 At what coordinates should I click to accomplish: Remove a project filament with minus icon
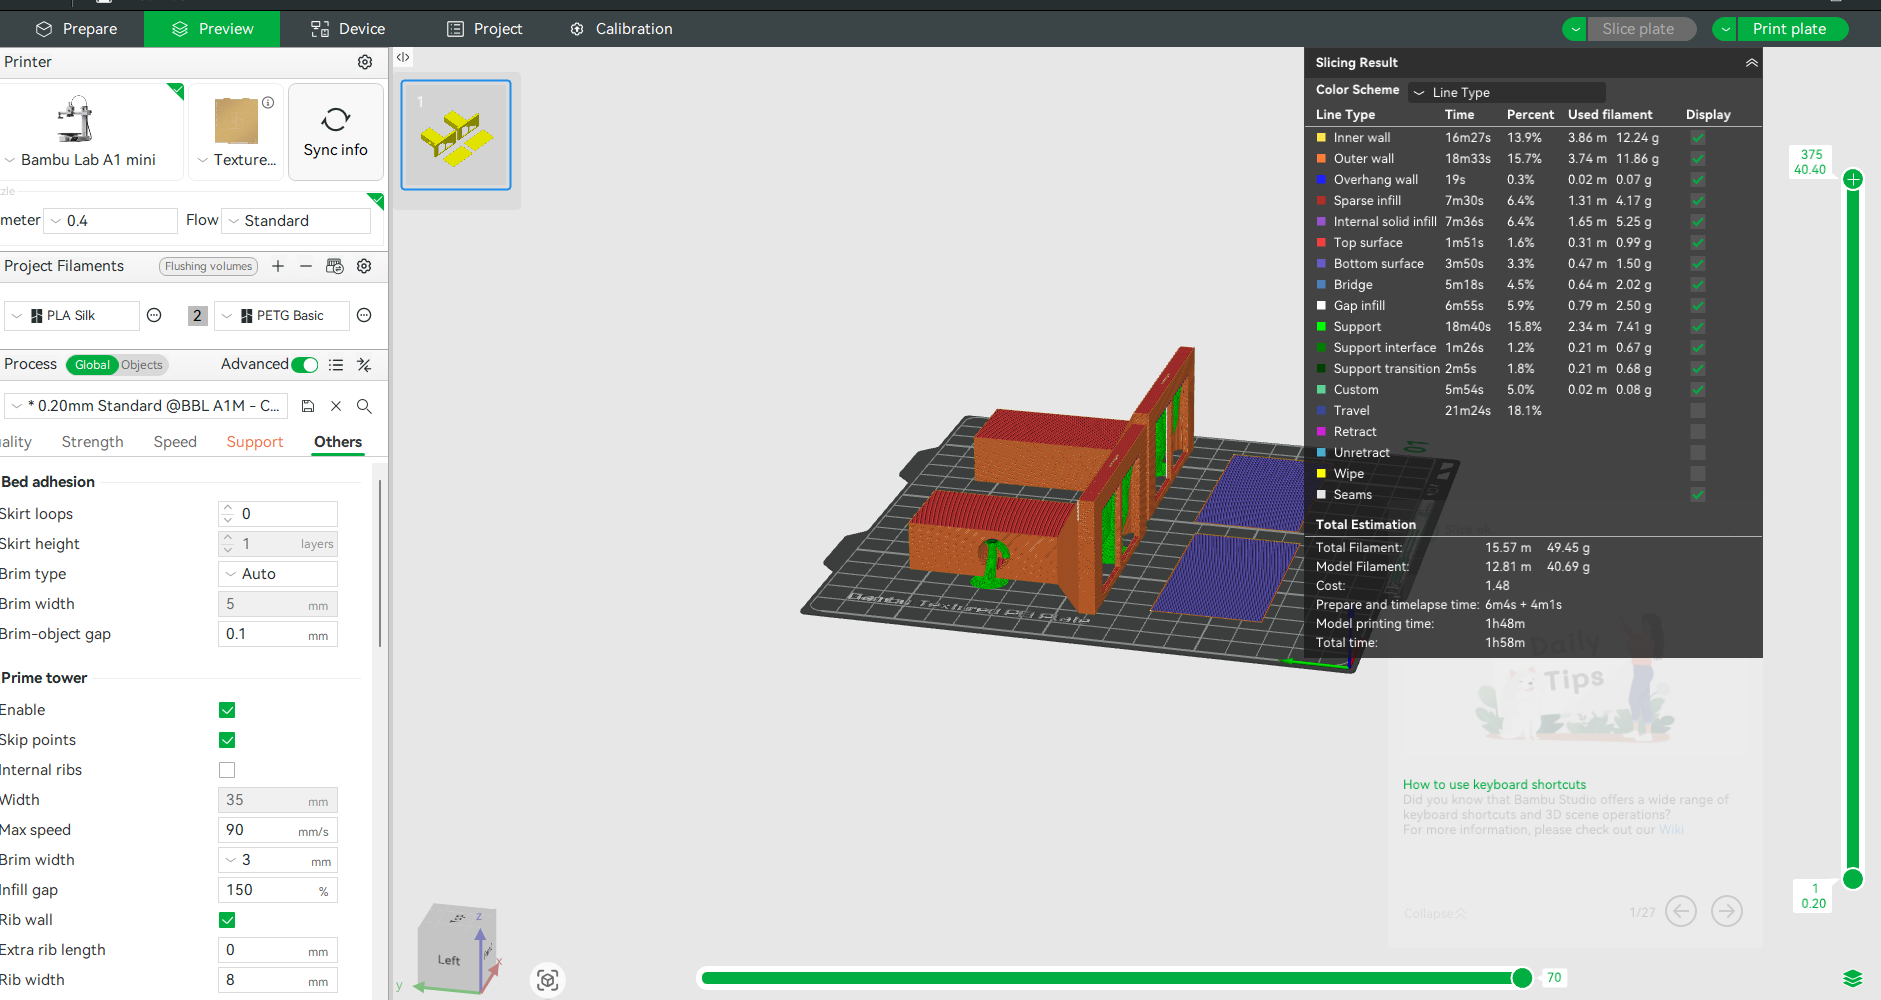[306, 266]
